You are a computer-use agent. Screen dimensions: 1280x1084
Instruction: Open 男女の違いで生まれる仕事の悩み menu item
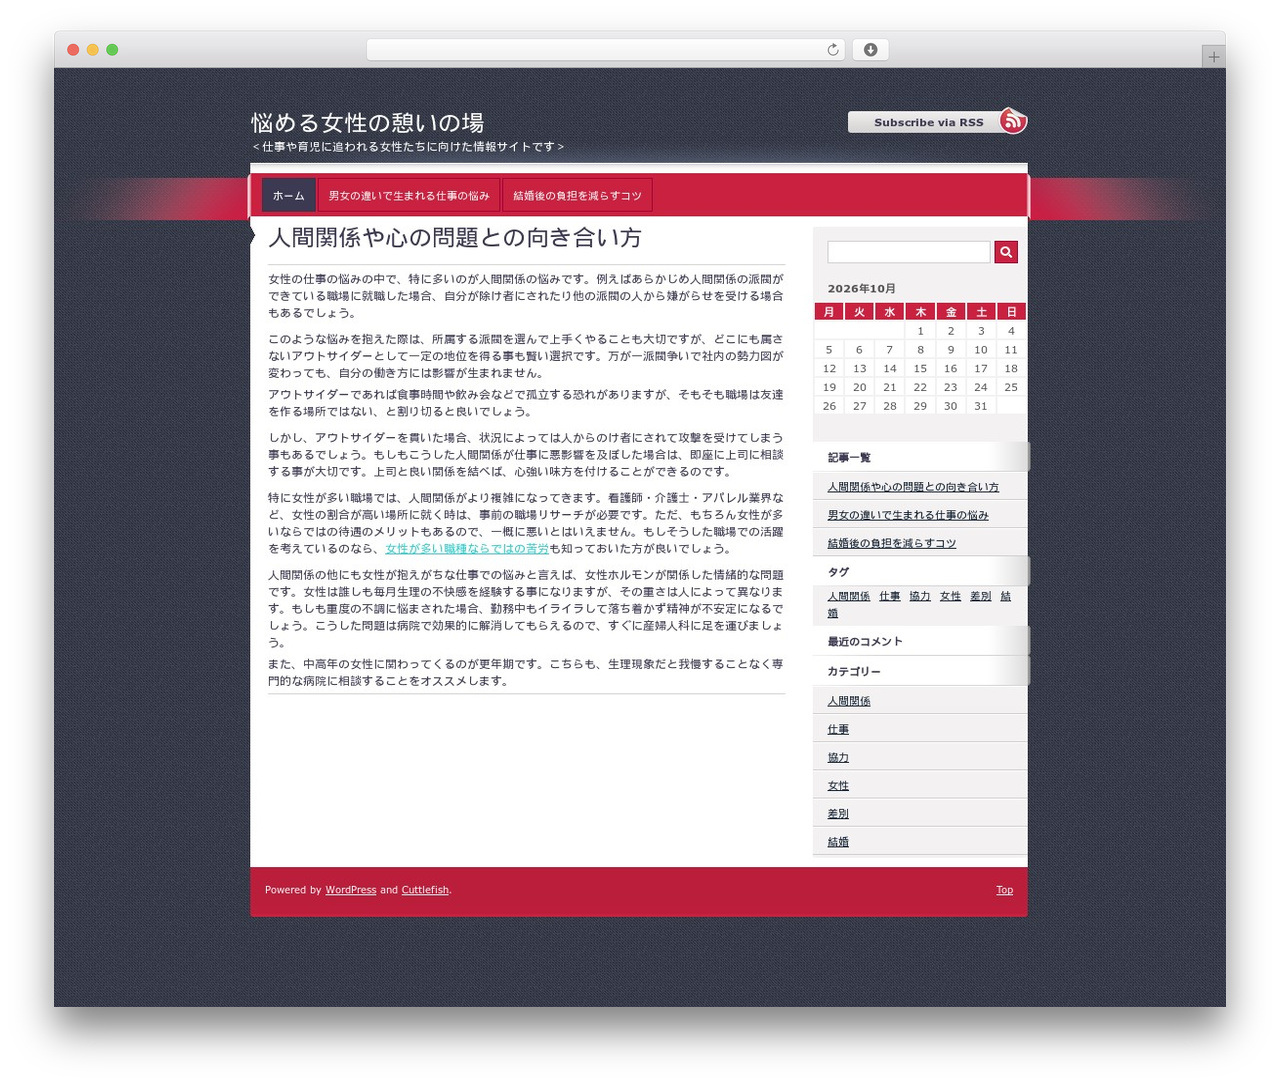click(x=409, y=196)
